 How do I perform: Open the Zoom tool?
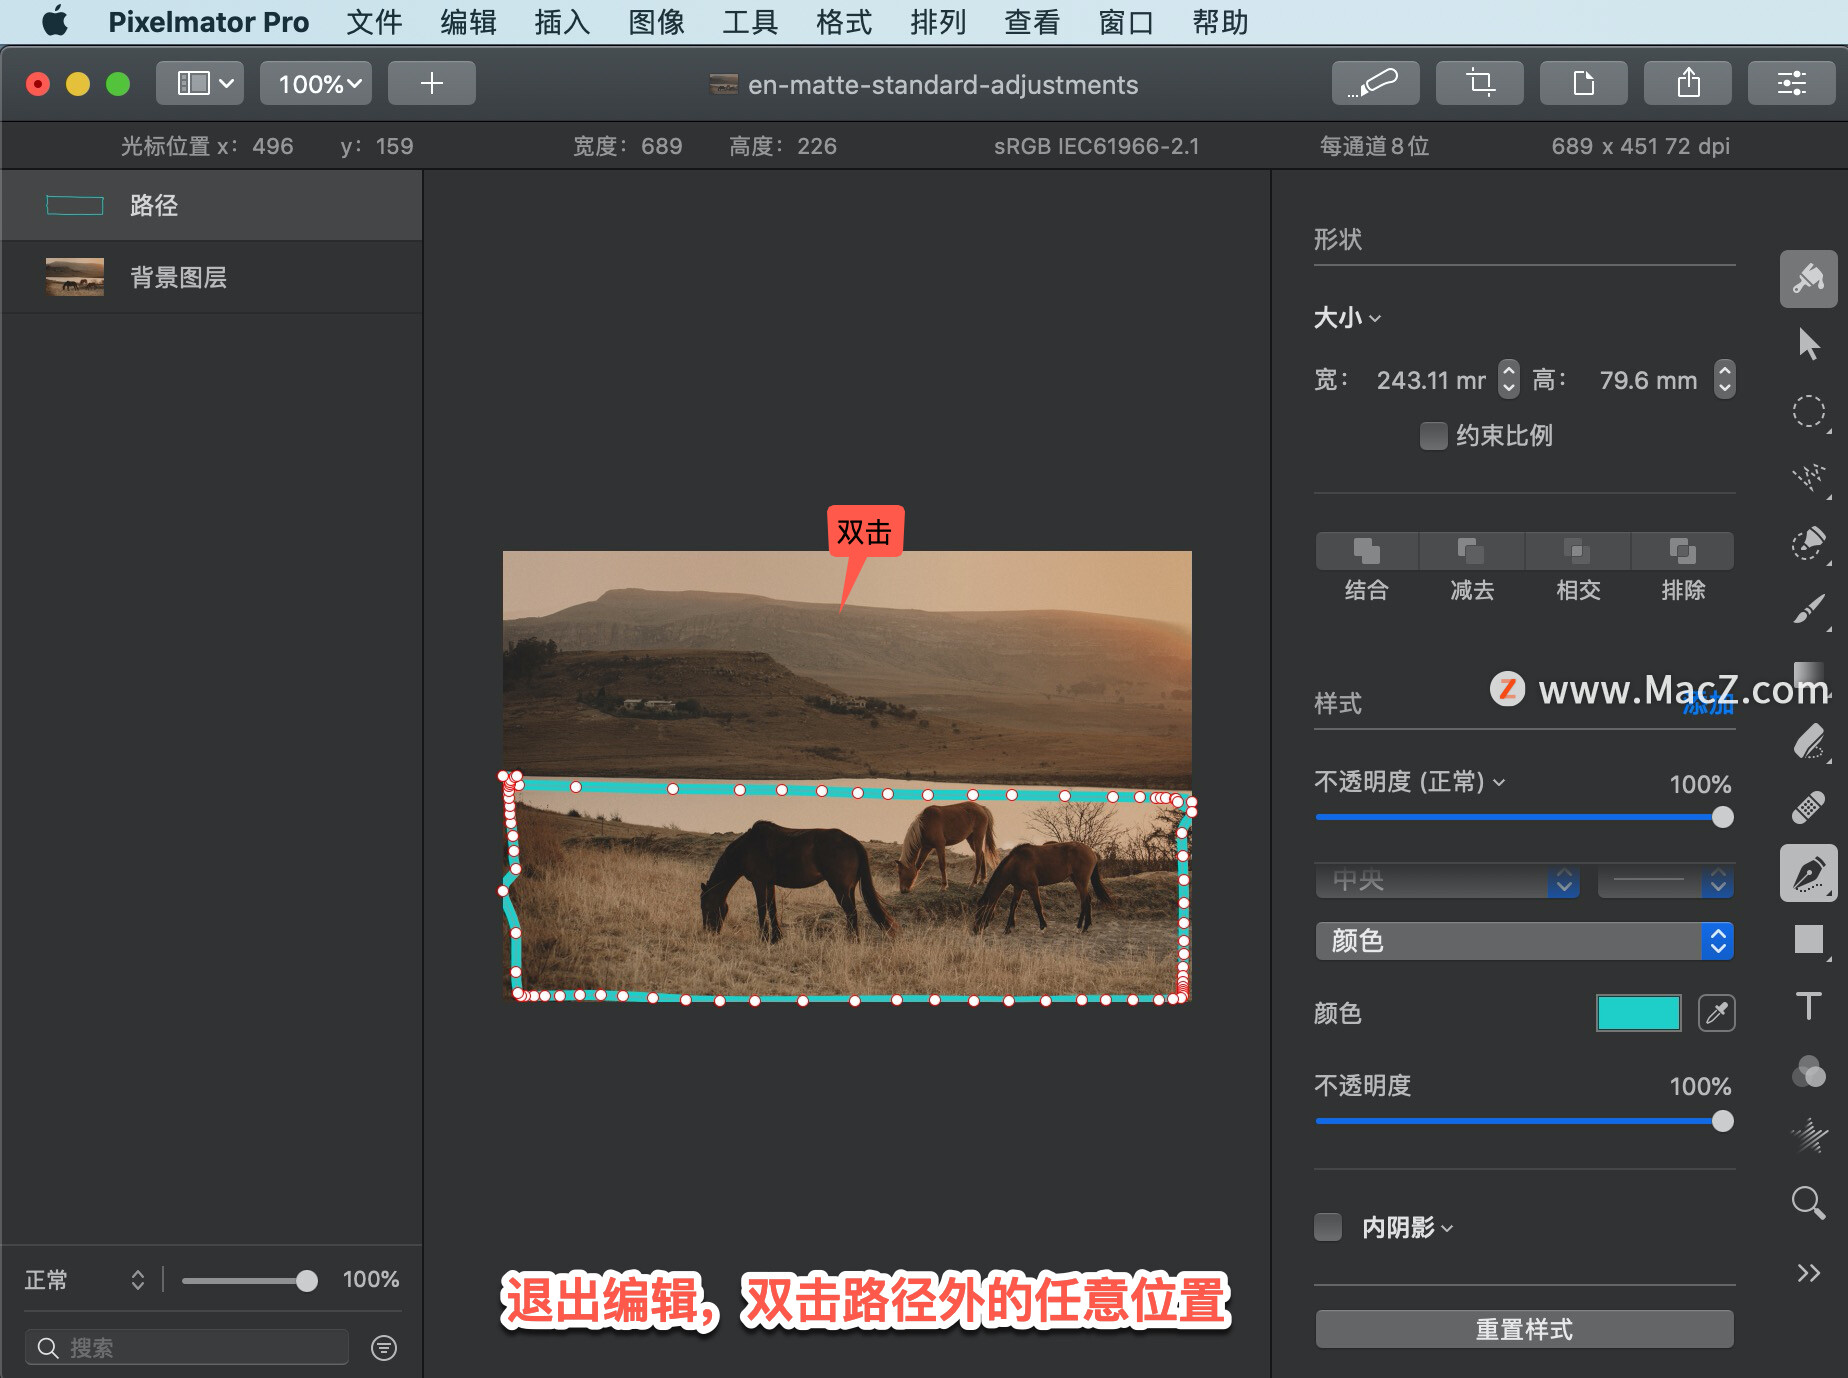[1809, 1203]
